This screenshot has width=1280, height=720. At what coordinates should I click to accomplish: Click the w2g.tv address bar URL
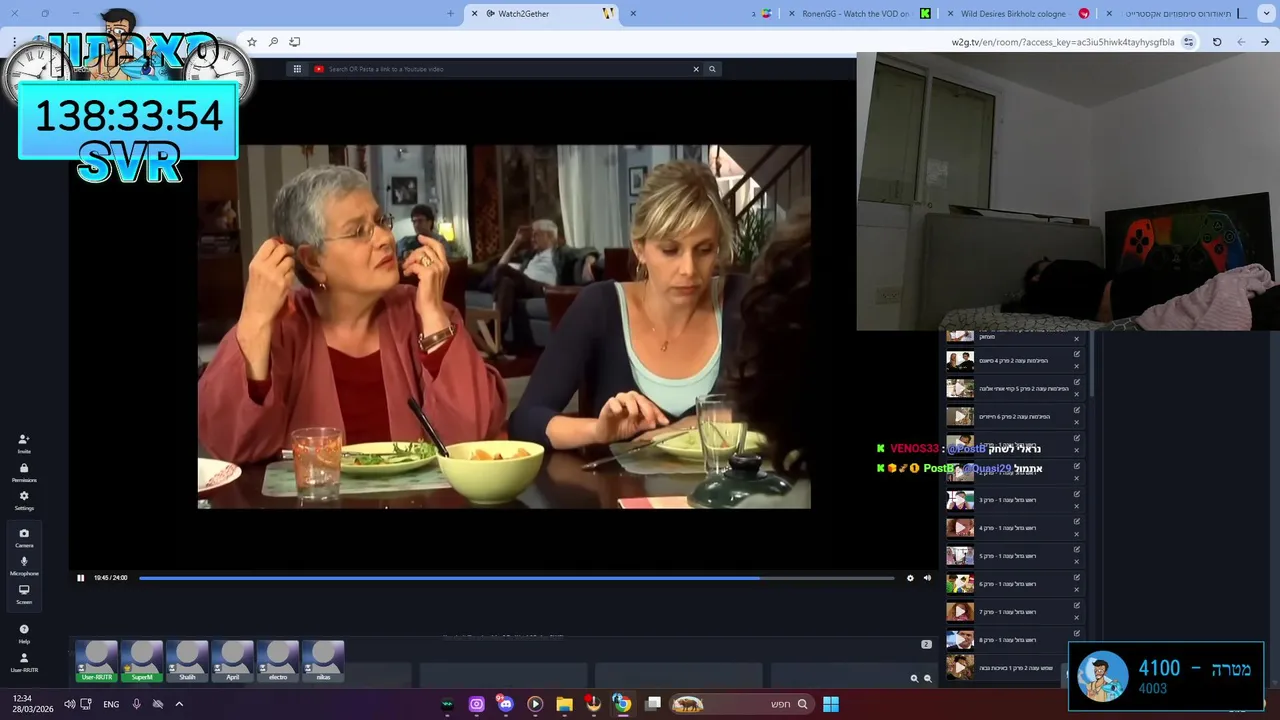tap(1062, 42)
